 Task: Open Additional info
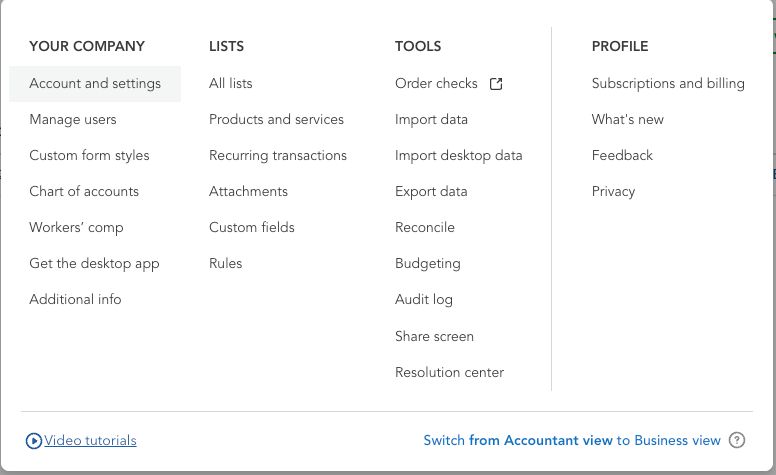[75, 299]
